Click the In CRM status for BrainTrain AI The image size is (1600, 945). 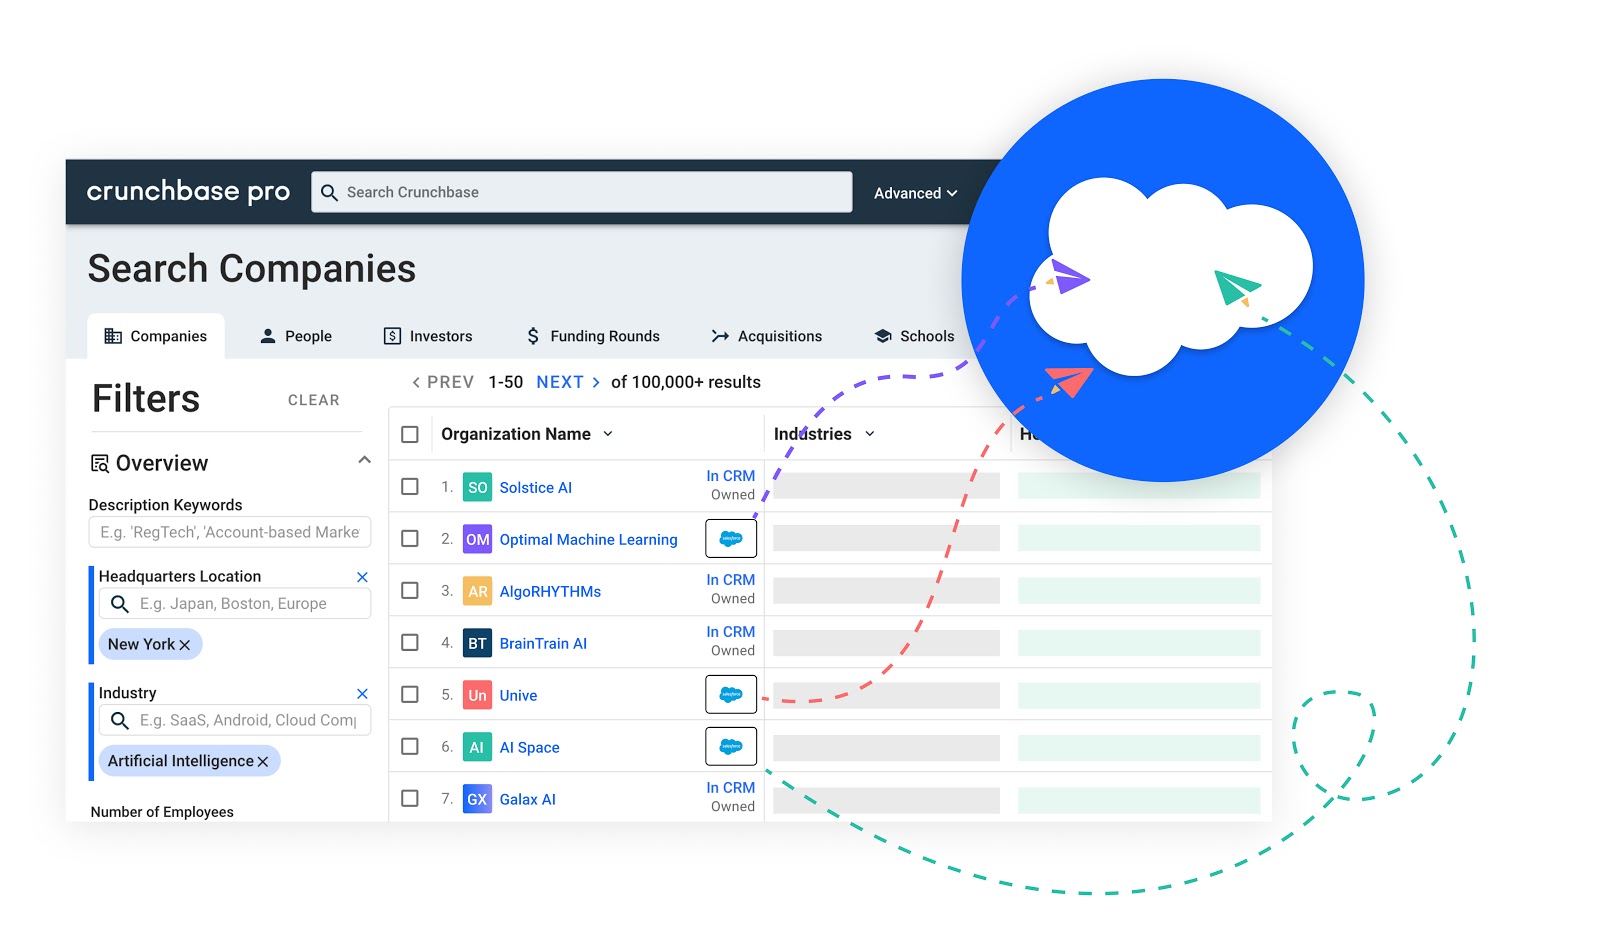pyautogui.click(x=731, y=632)
